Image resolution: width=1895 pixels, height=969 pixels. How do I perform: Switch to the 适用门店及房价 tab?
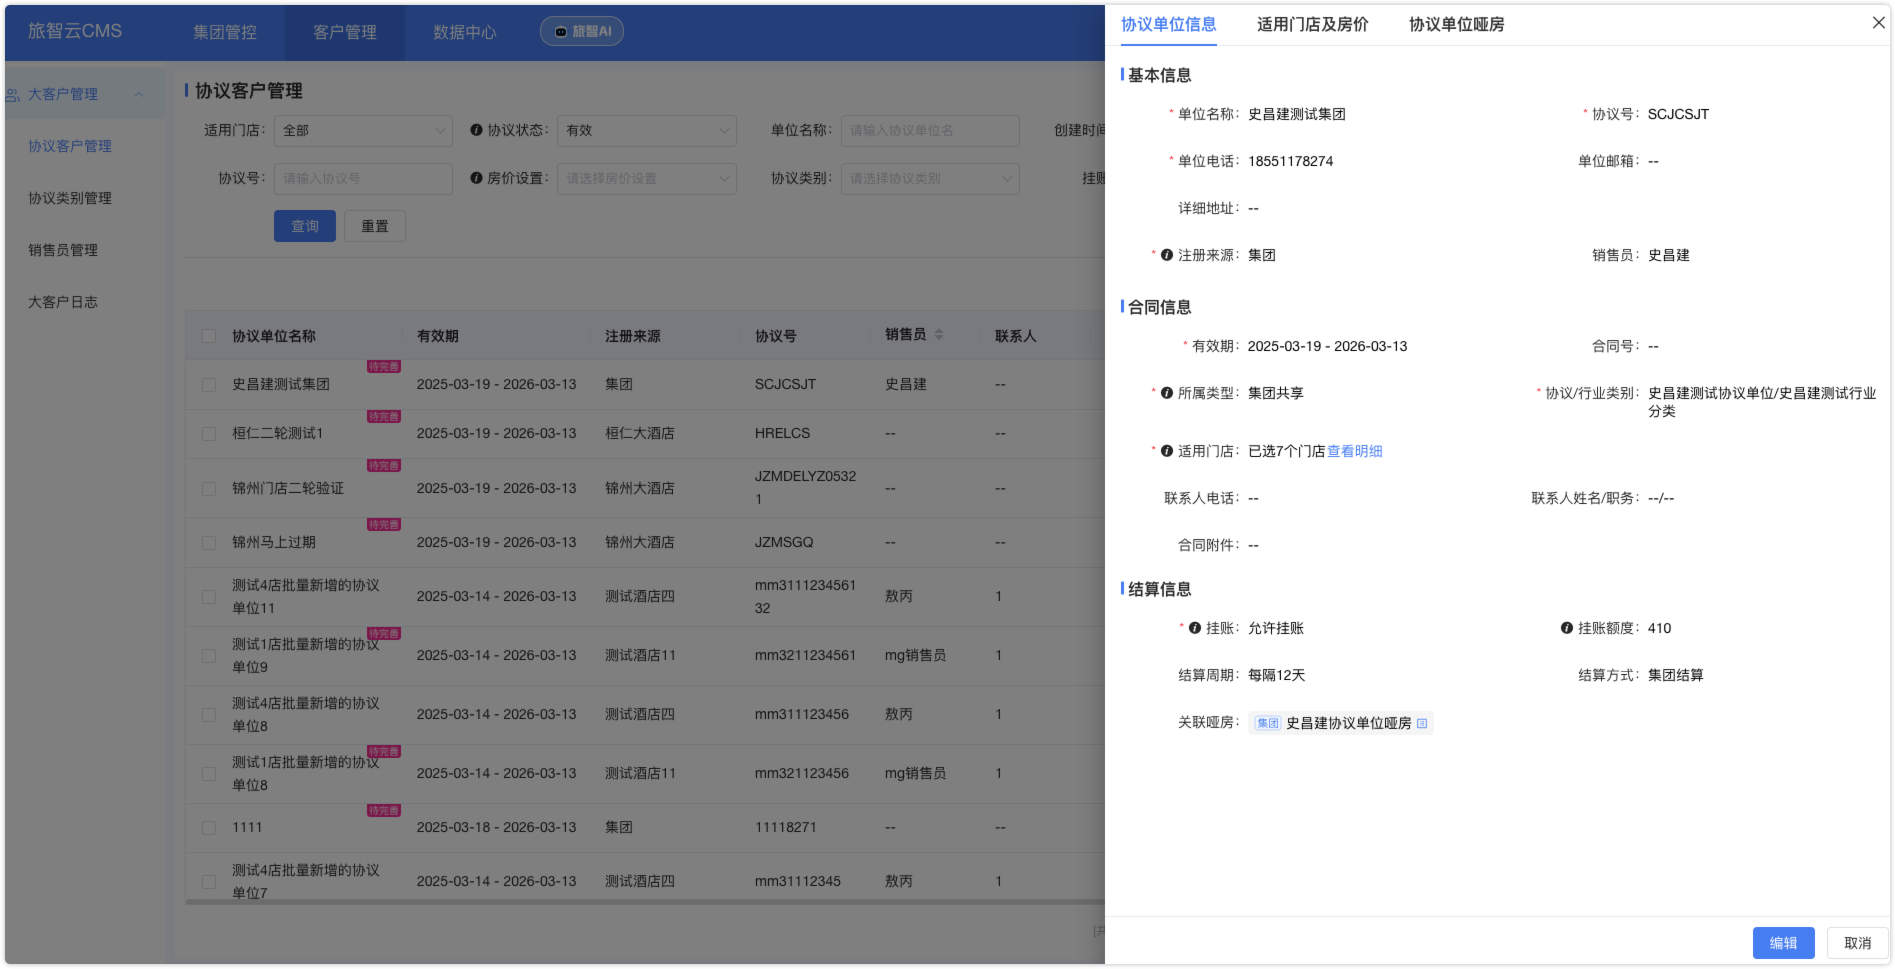pyautogui.click(x=1312, y=25)
